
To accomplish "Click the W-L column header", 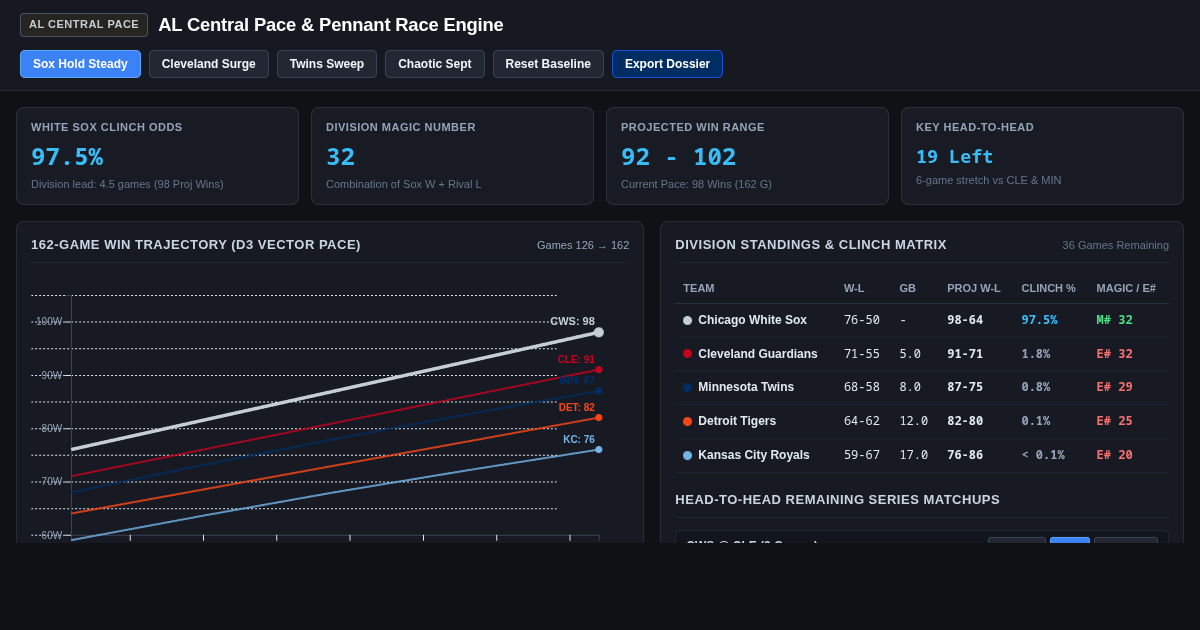I will coord(854,288).
